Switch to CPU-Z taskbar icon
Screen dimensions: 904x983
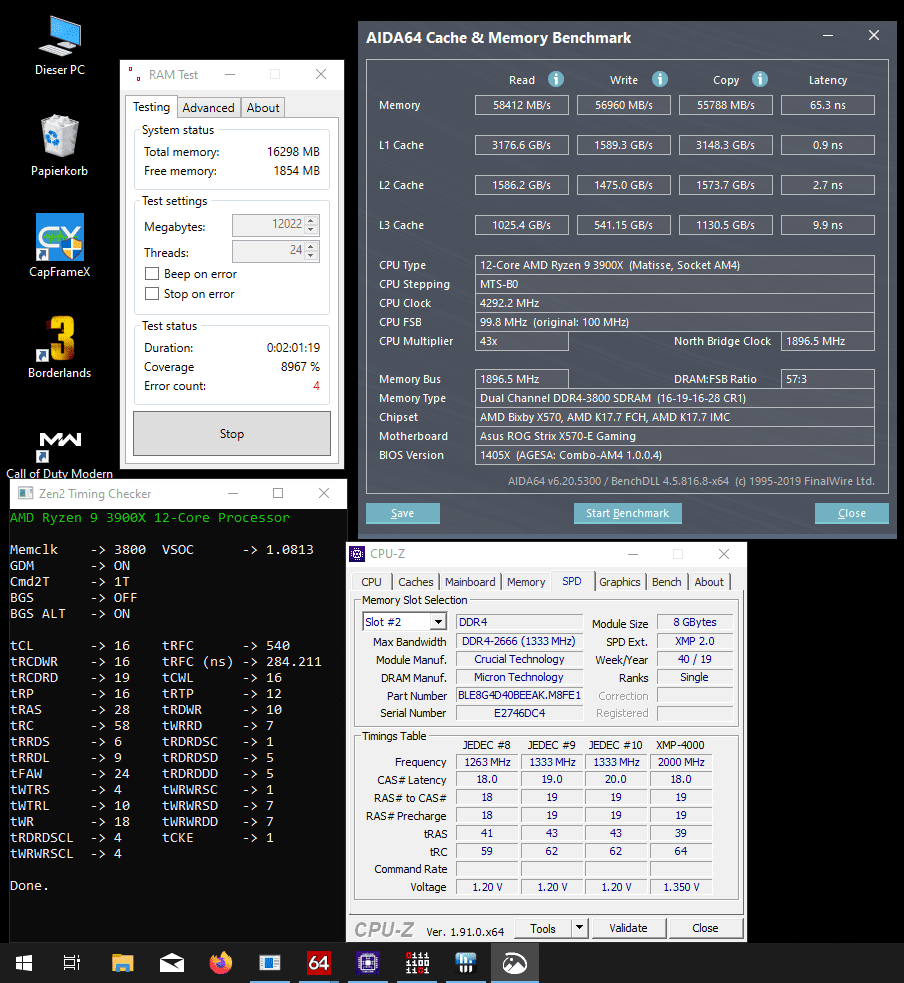(367, 963)
